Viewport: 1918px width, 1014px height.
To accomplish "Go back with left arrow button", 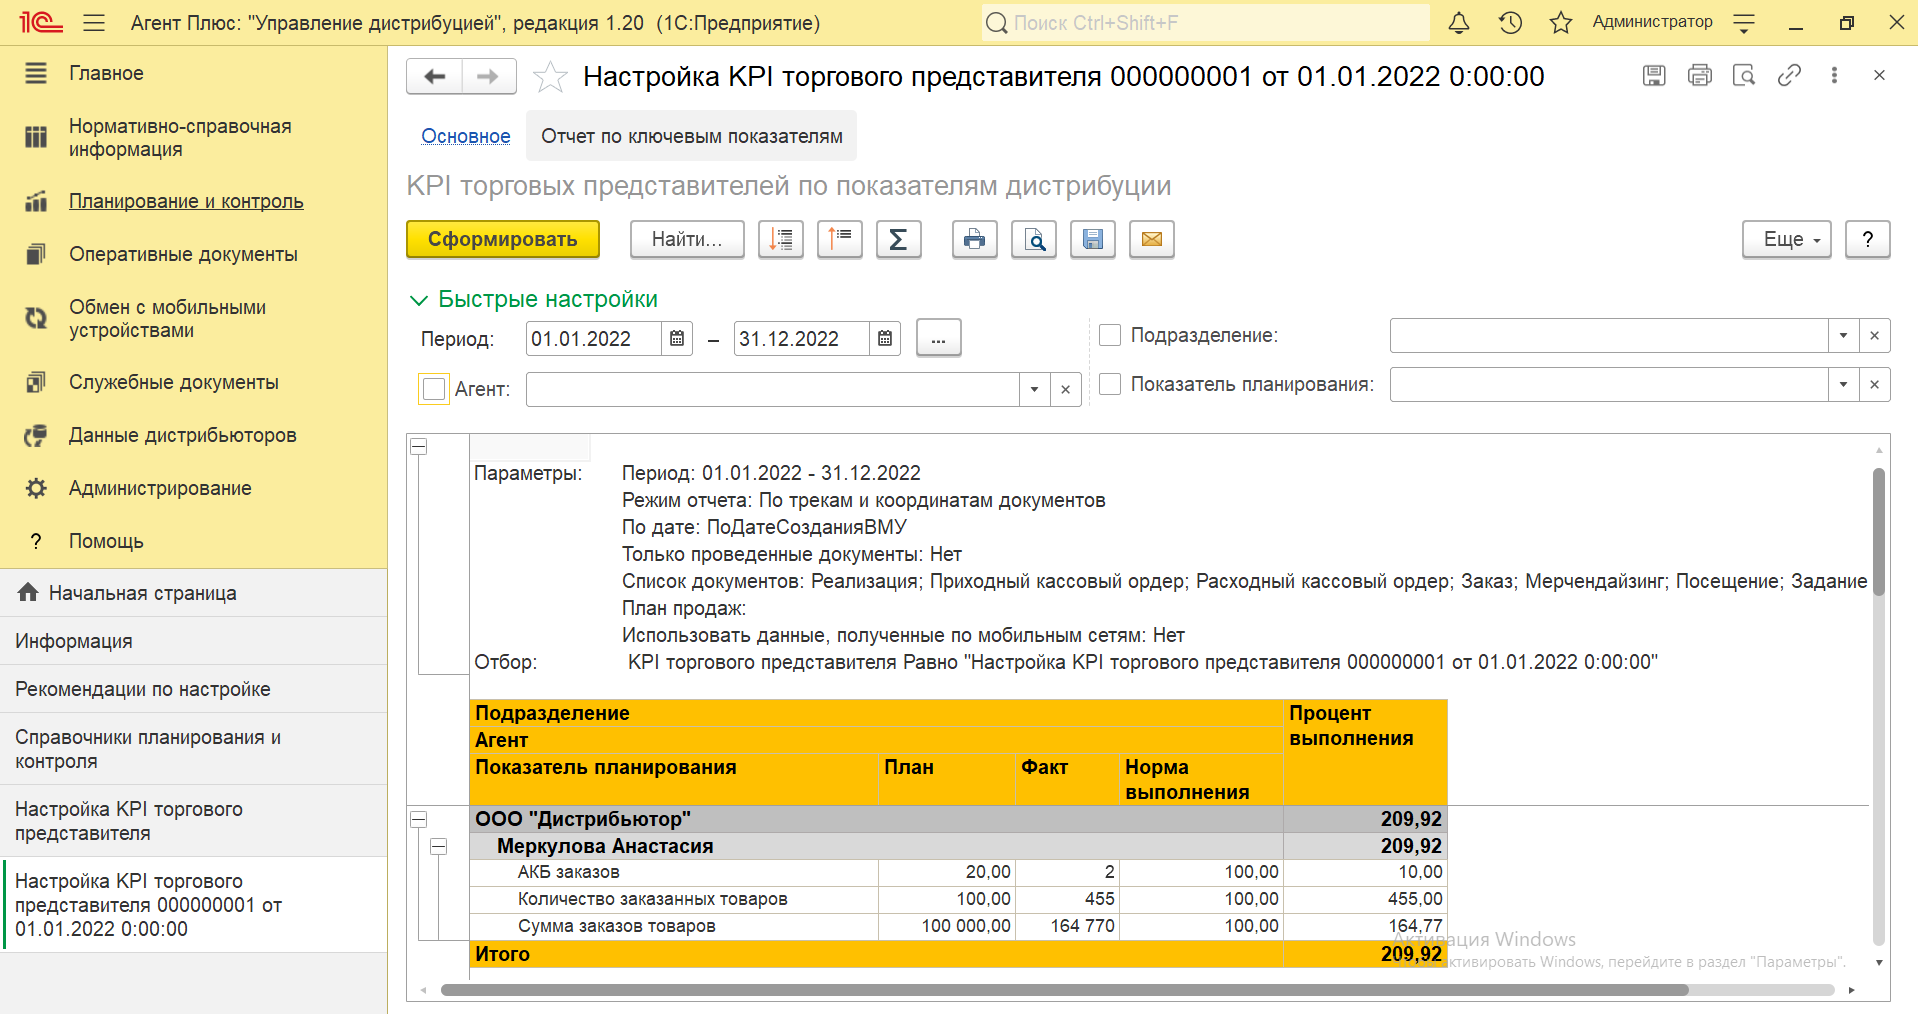I will (x=434, y=76).
